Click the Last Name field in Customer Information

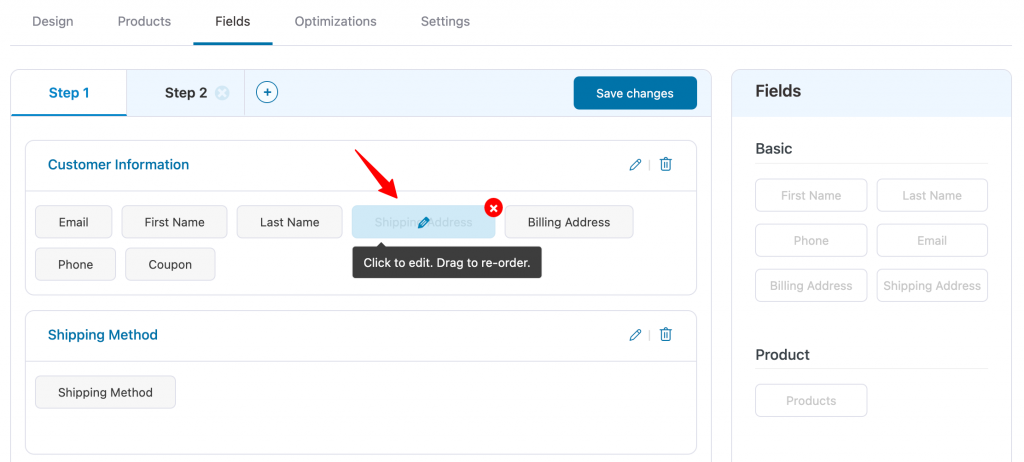point(289,222)
